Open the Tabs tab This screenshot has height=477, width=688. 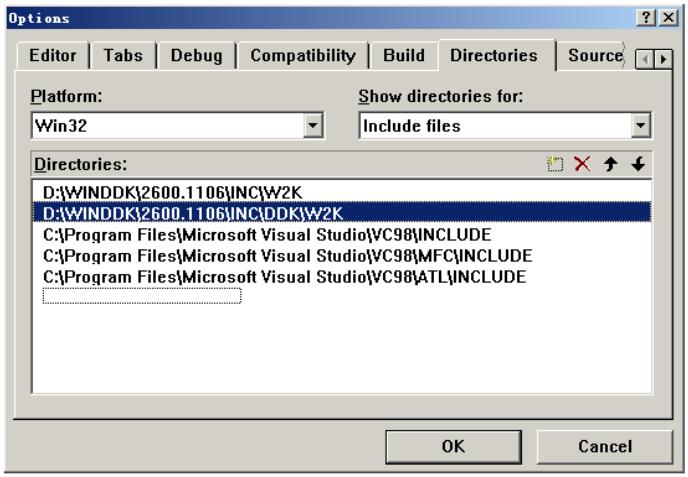coord(123,56)
